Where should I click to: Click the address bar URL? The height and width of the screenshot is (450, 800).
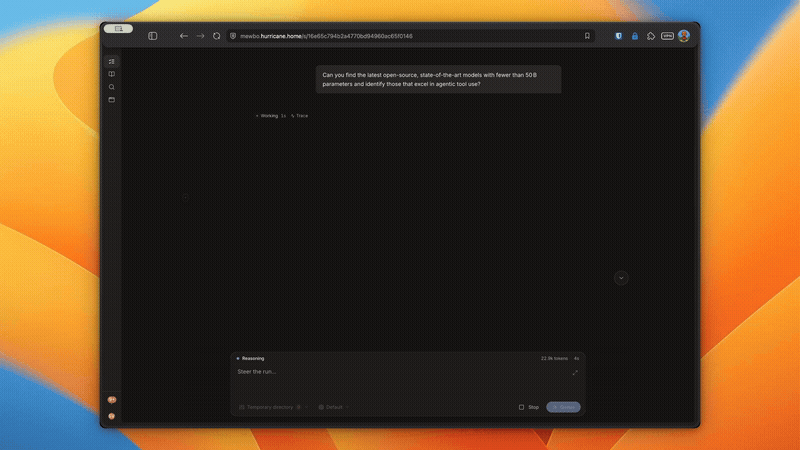click(327, 36)
